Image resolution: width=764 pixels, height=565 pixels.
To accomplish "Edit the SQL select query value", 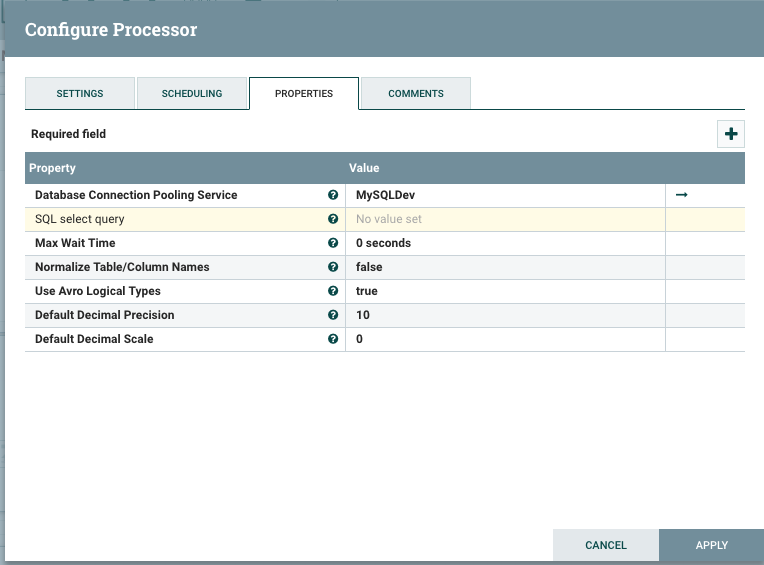I will 505,219.
